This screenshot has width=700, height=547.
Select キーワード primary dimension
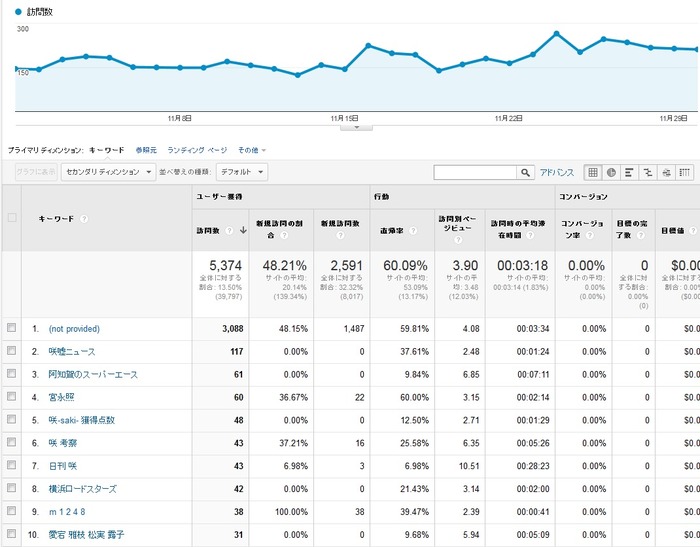[x=107, y=150]
